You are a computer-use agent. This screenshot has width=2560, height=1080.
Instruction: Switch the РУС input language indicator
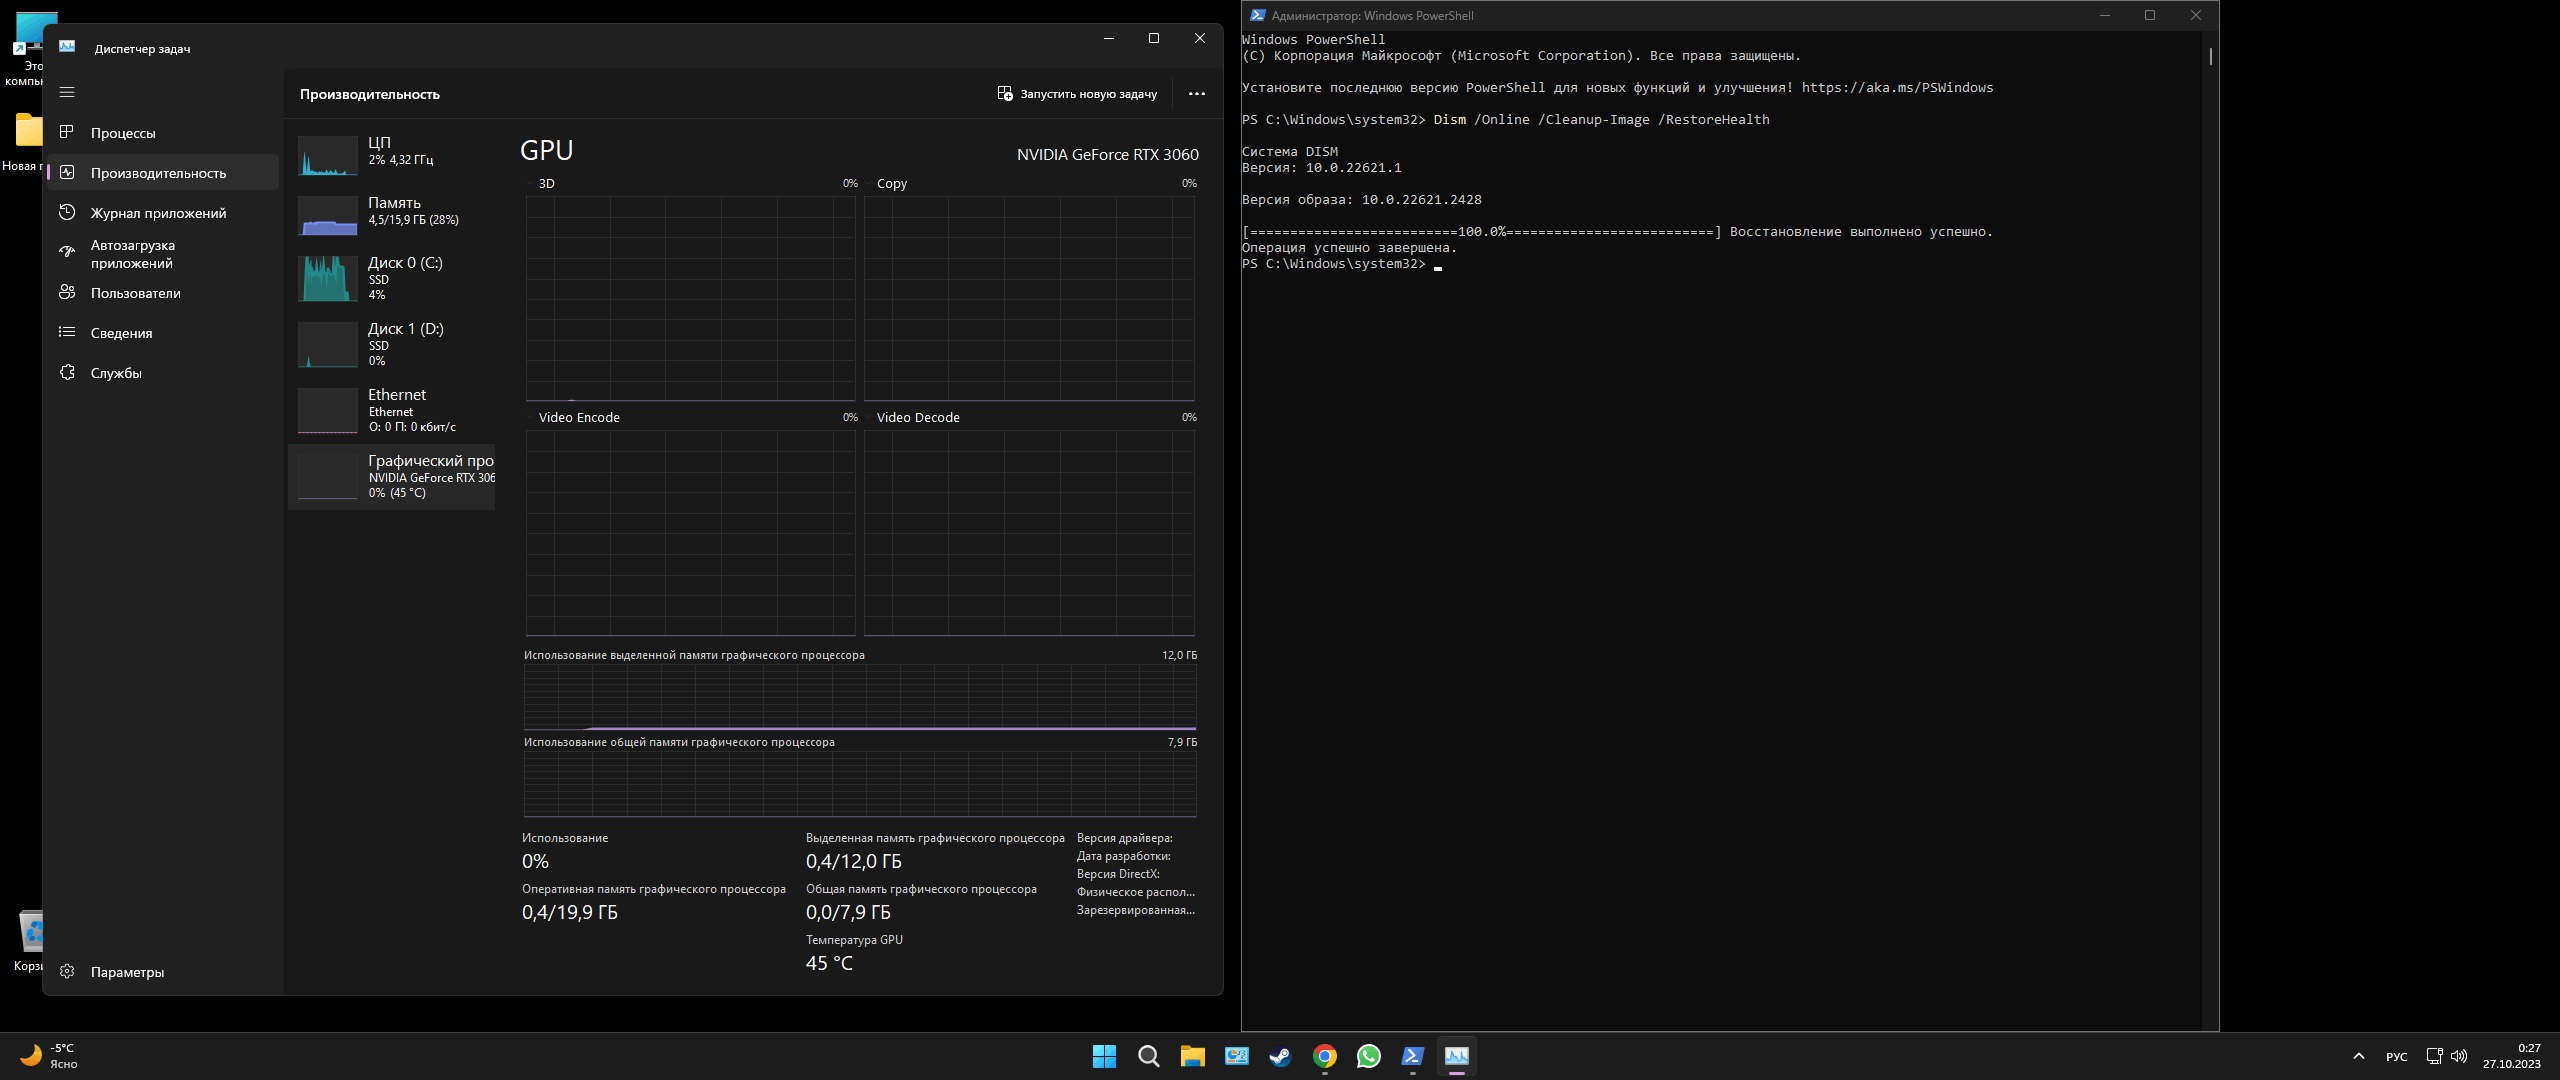pos(2396,1057)
